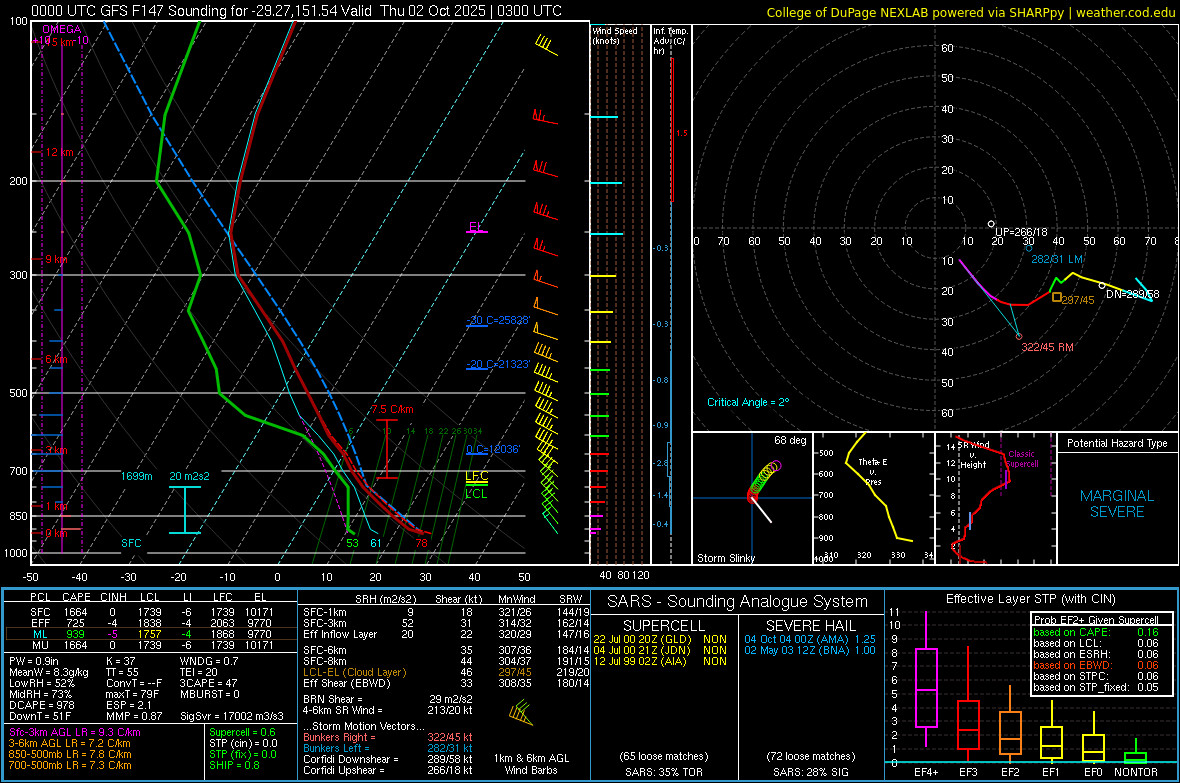1180x783 pixels.
Task: Click the Corfidi Downshear vector line
Action: [388, 759]
